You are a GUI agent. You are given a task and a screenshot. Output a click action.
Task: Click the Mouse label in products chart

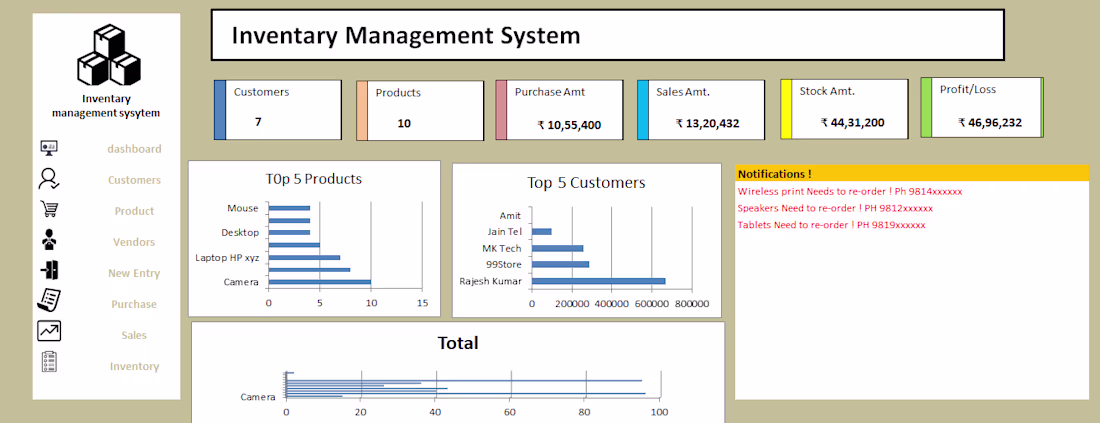tap(243, 208)
